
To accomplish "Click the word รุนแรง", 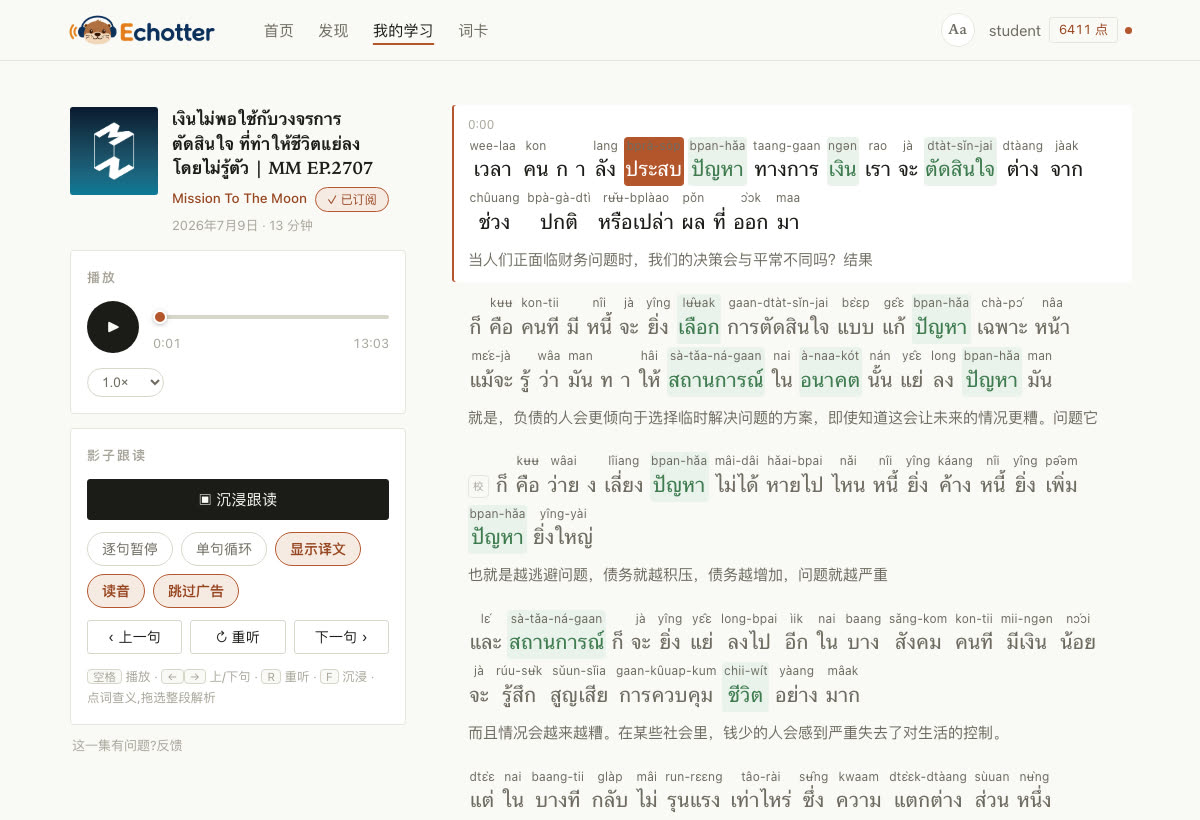I will 693,792.
